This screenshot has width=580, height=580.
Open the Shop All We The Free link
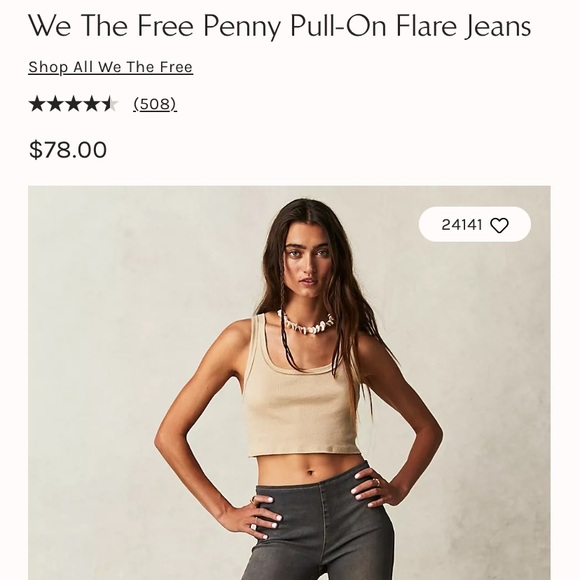(x=111, y=67)
